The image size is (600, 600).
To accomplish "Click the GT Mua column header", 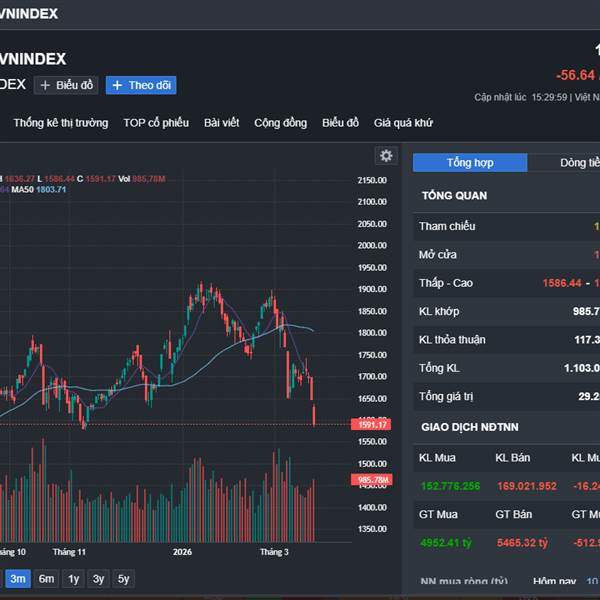I will [x=438, y=514].
